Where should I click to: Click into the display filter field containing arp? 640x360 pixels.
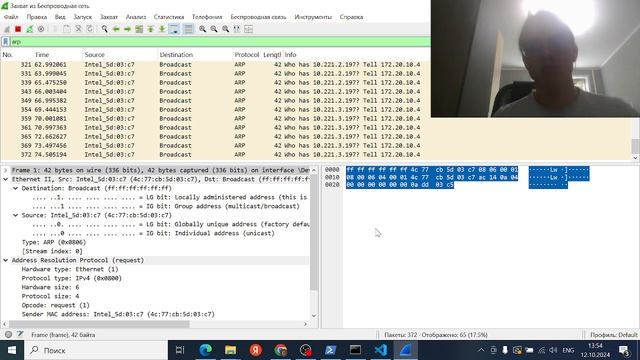tap(220, 42)
